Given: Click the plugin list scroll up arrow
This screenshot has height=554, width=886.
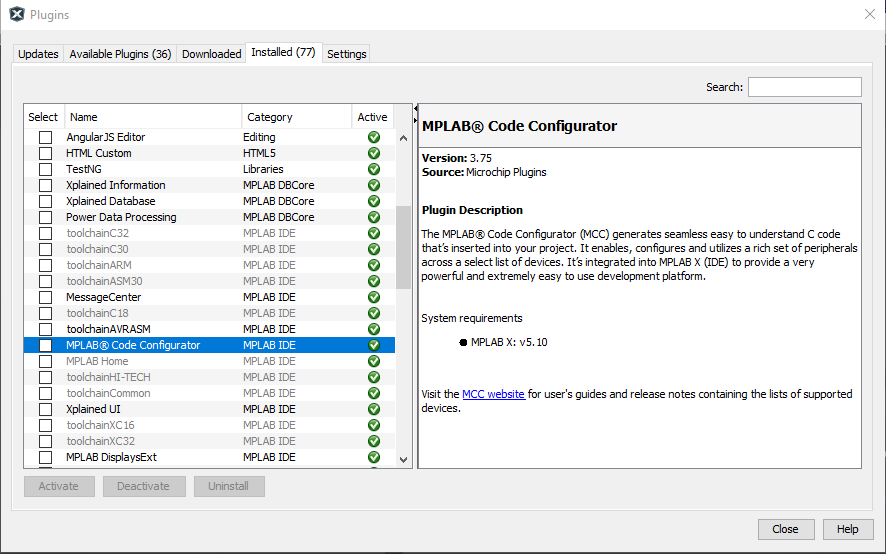Looking at the screenshot, I should [x=404, y=138].
